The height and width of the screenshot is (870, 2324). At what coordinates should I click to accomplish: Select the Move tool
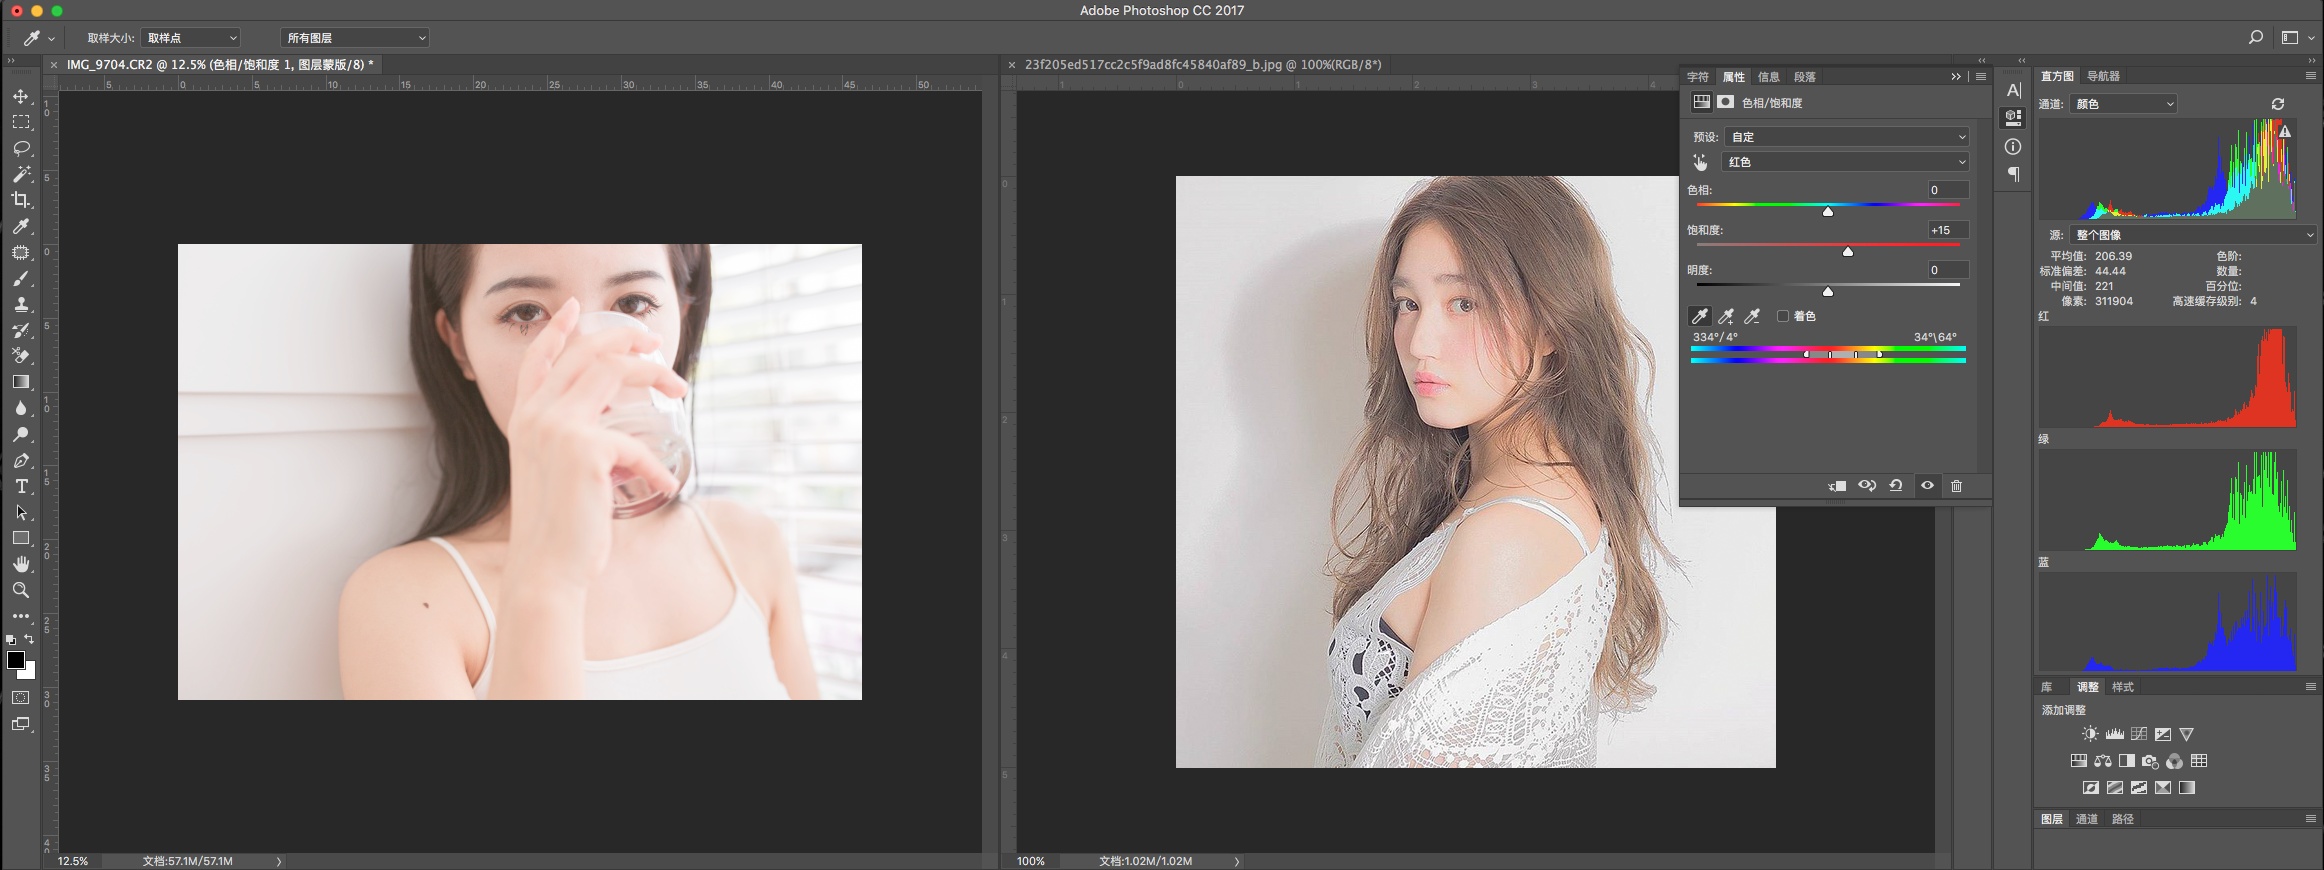[x=21, y=97]
